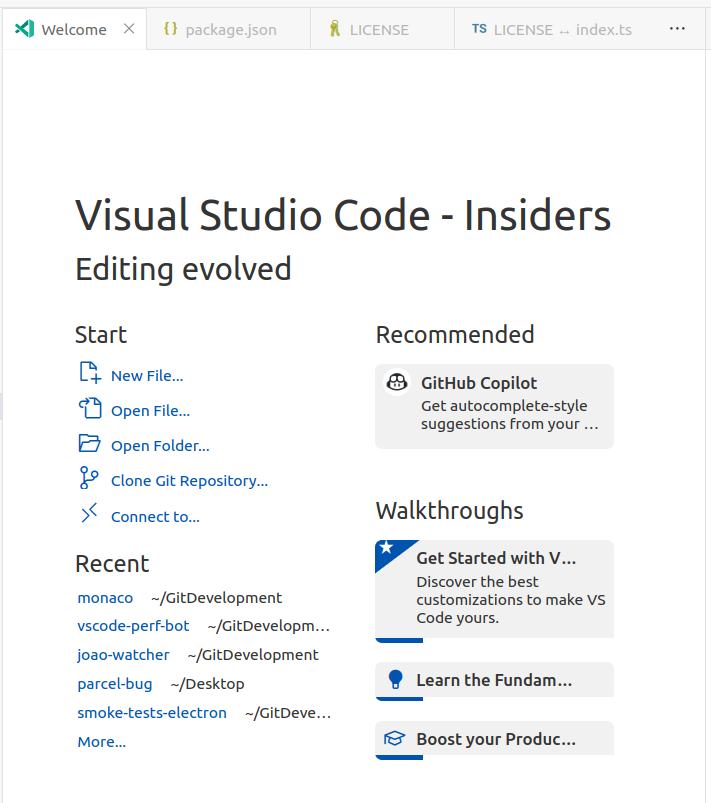Click the lightbulb icon on Learn the Fundamentals
Viewport: 711px width, 803px height.
pyautogui.click(x=396, y=680)
